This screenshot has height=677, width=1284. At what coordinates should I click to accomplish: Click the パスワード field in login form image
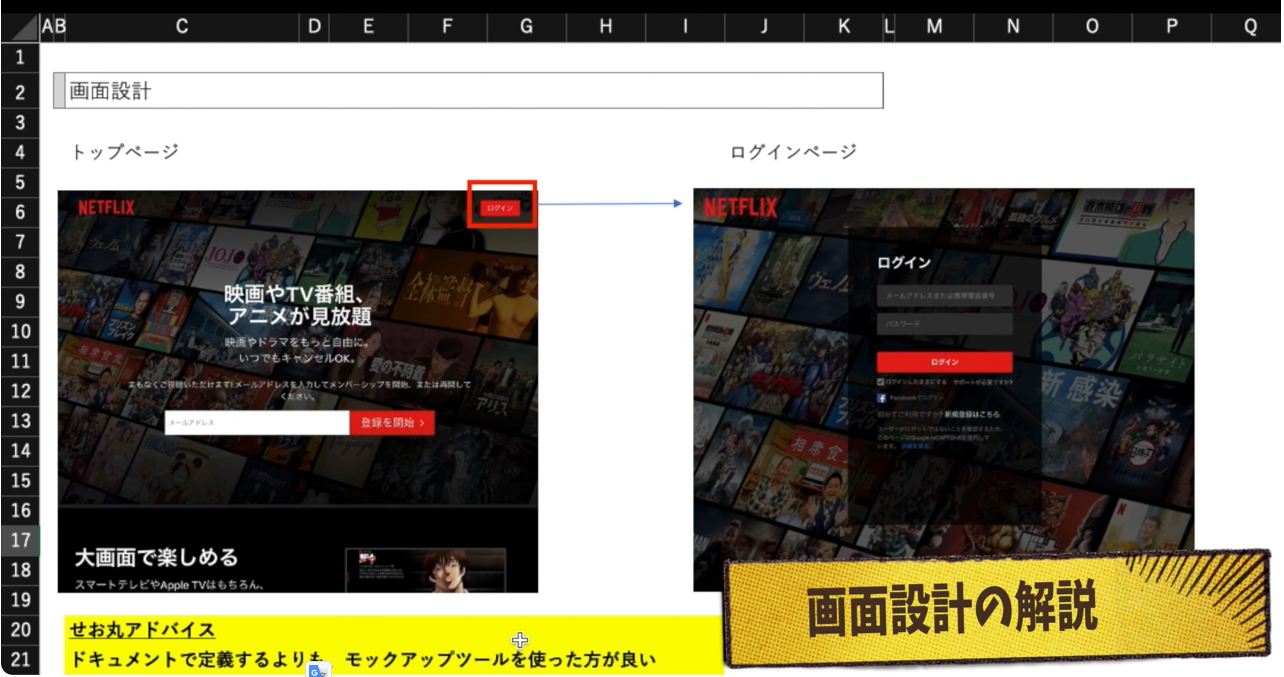click(x=945, y=324)
